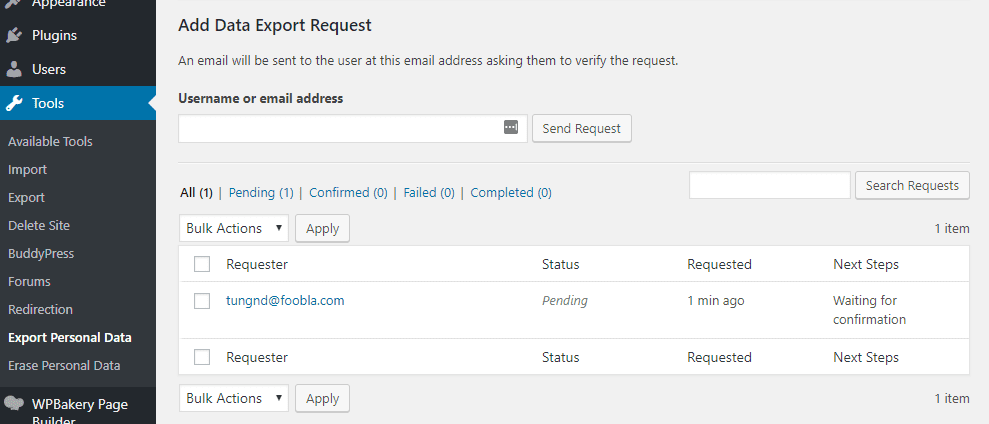
Task: Click the Users person icon
Action: point(14,70)
